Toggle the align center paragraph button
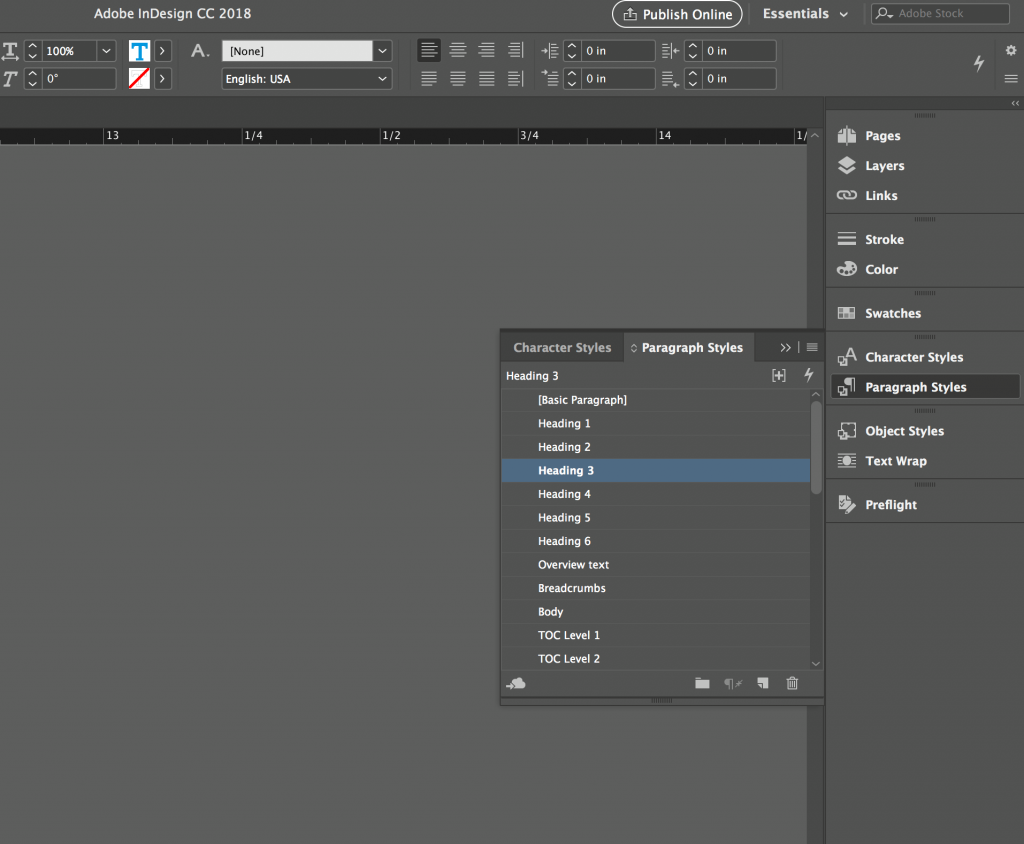Screen dimensions: 1024x844 [x=458, y=50]
